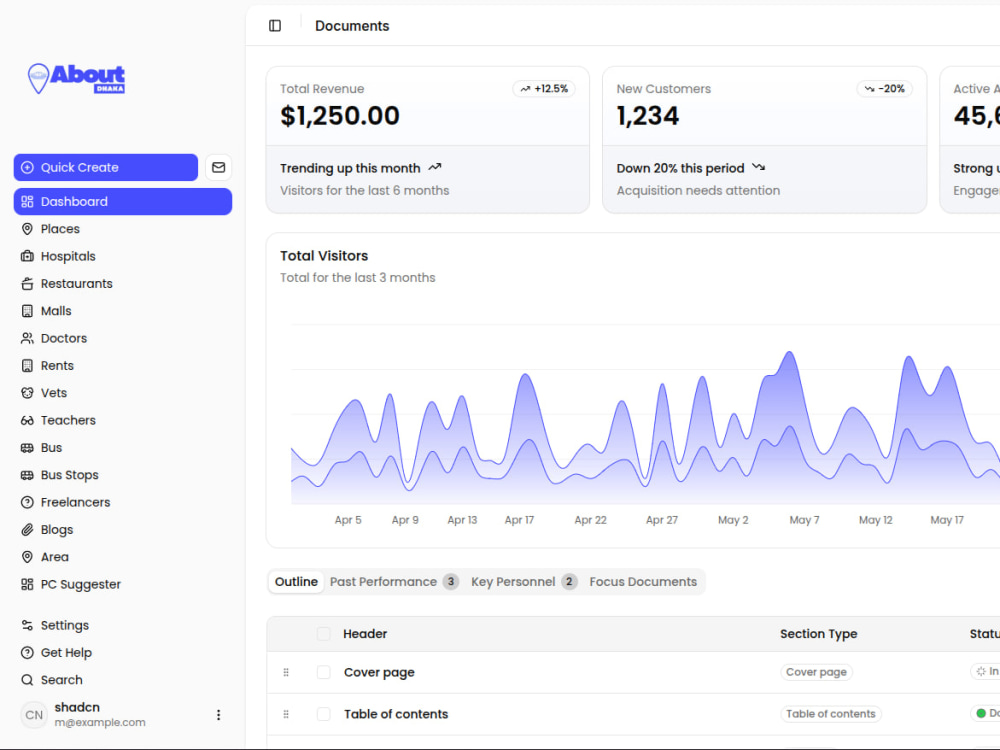This screenshot has width=1000, height=750.
Task: Switch to Key Personnel tab
Action: pos(524,582)
